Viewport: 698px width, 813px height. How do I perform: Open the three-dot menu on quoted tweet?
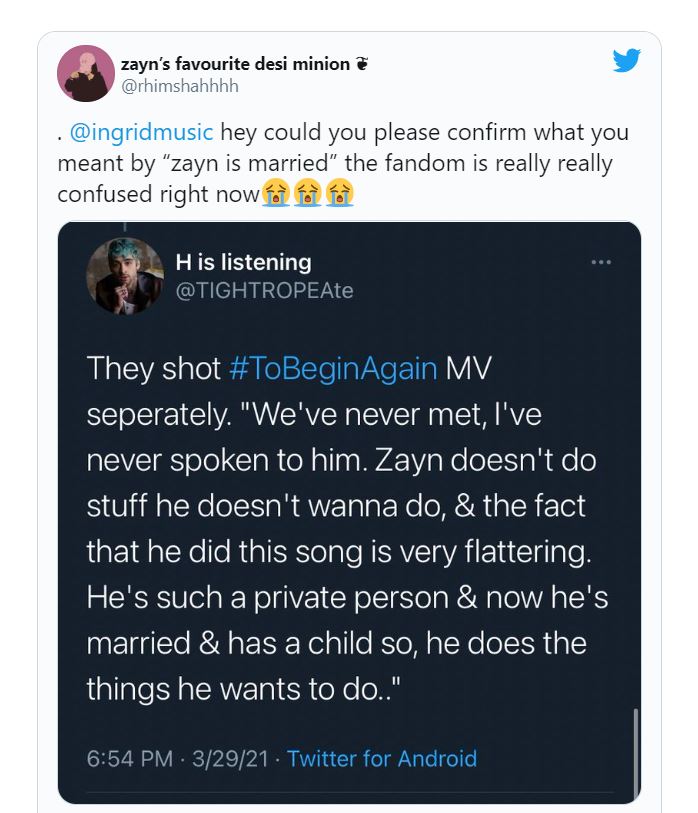pos(601,262)
